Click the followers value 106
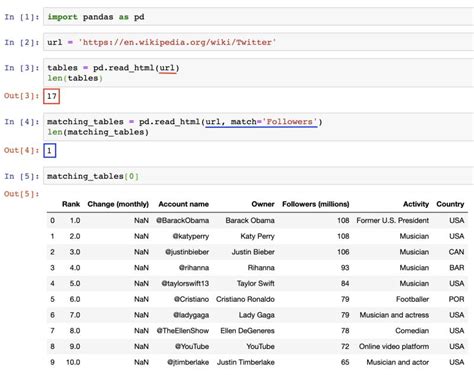Screen dimensions: 474x375 point(343,252)
